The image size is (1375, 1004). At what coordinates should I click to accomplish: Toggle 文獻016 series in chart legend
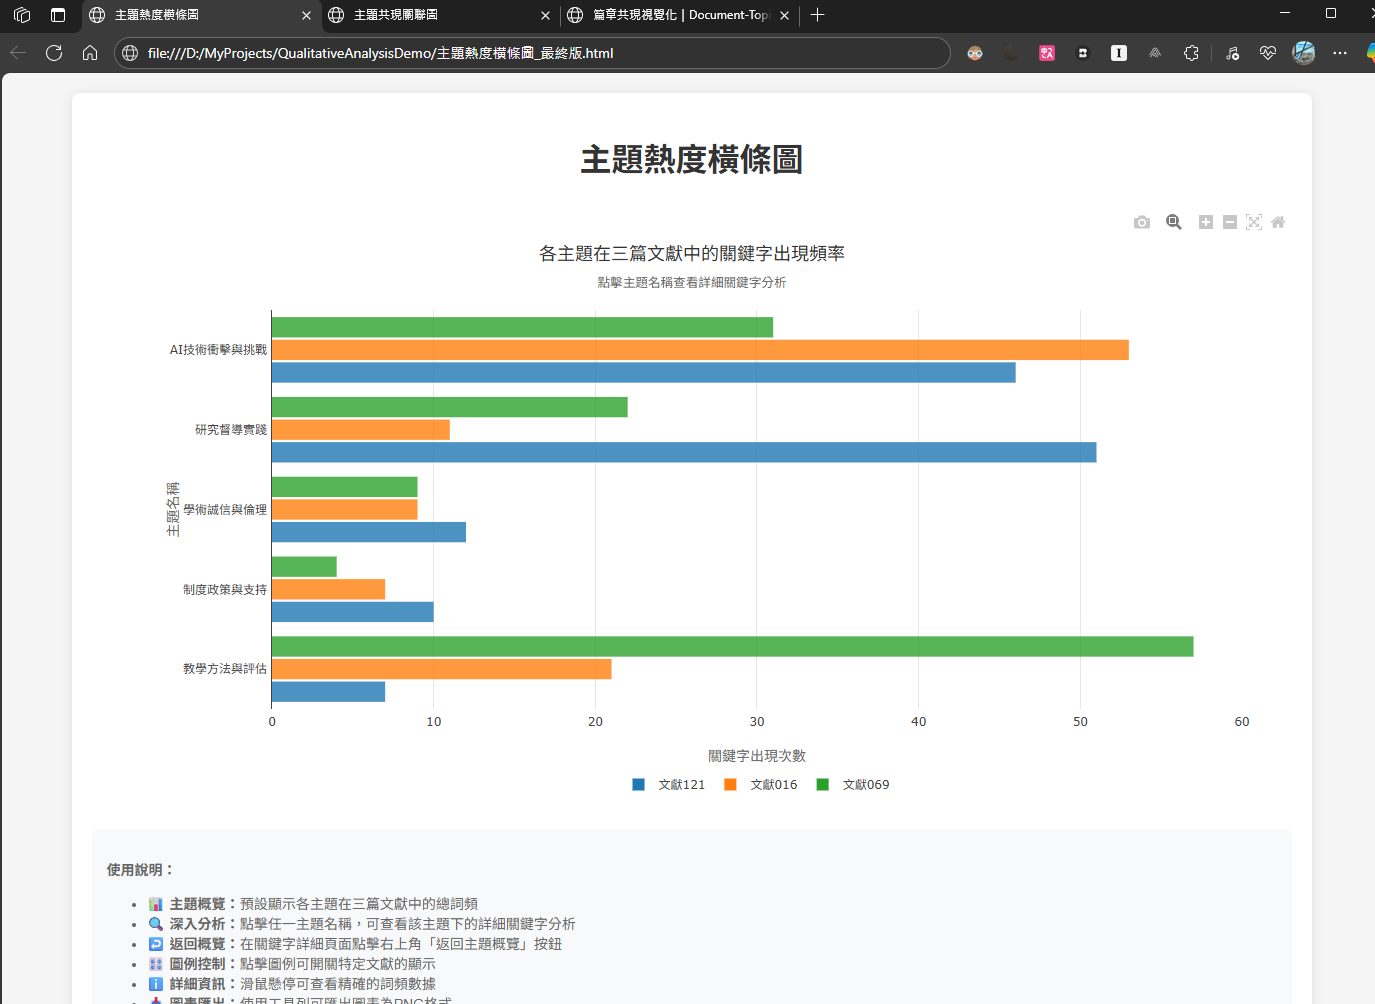762,785
